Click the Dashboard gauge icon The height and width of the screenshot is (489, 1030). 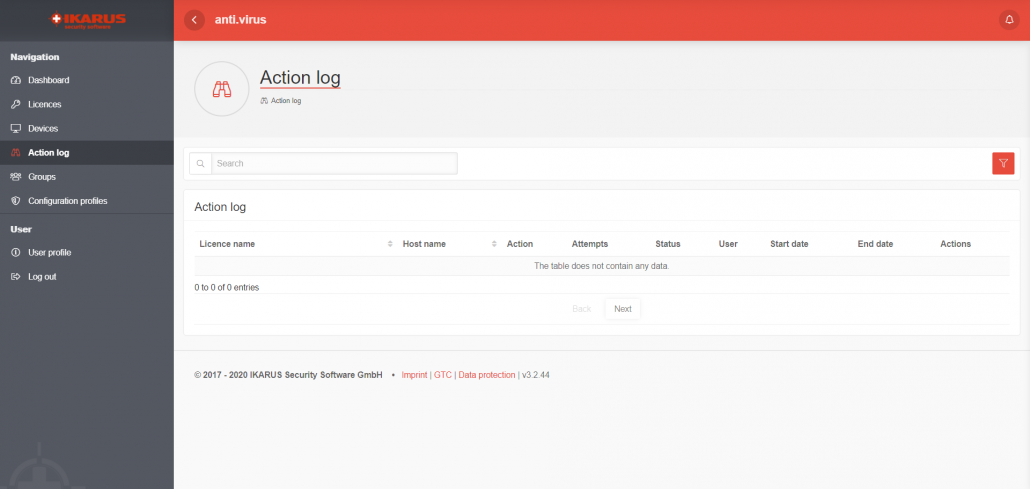coord(15,80)
